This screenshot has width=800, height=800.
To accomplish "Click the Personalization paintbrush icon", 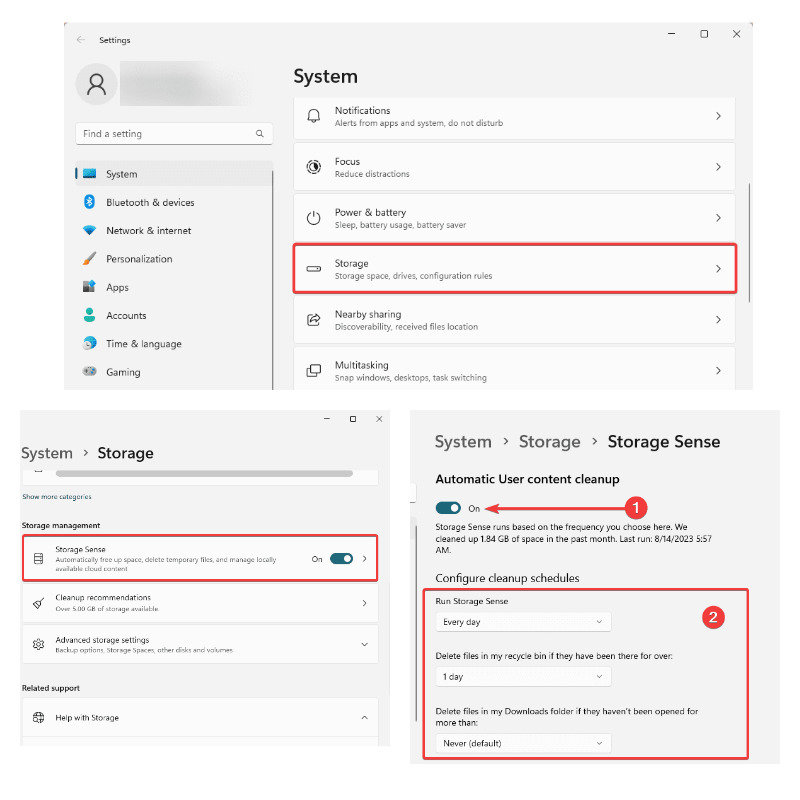I will point(89,259).
